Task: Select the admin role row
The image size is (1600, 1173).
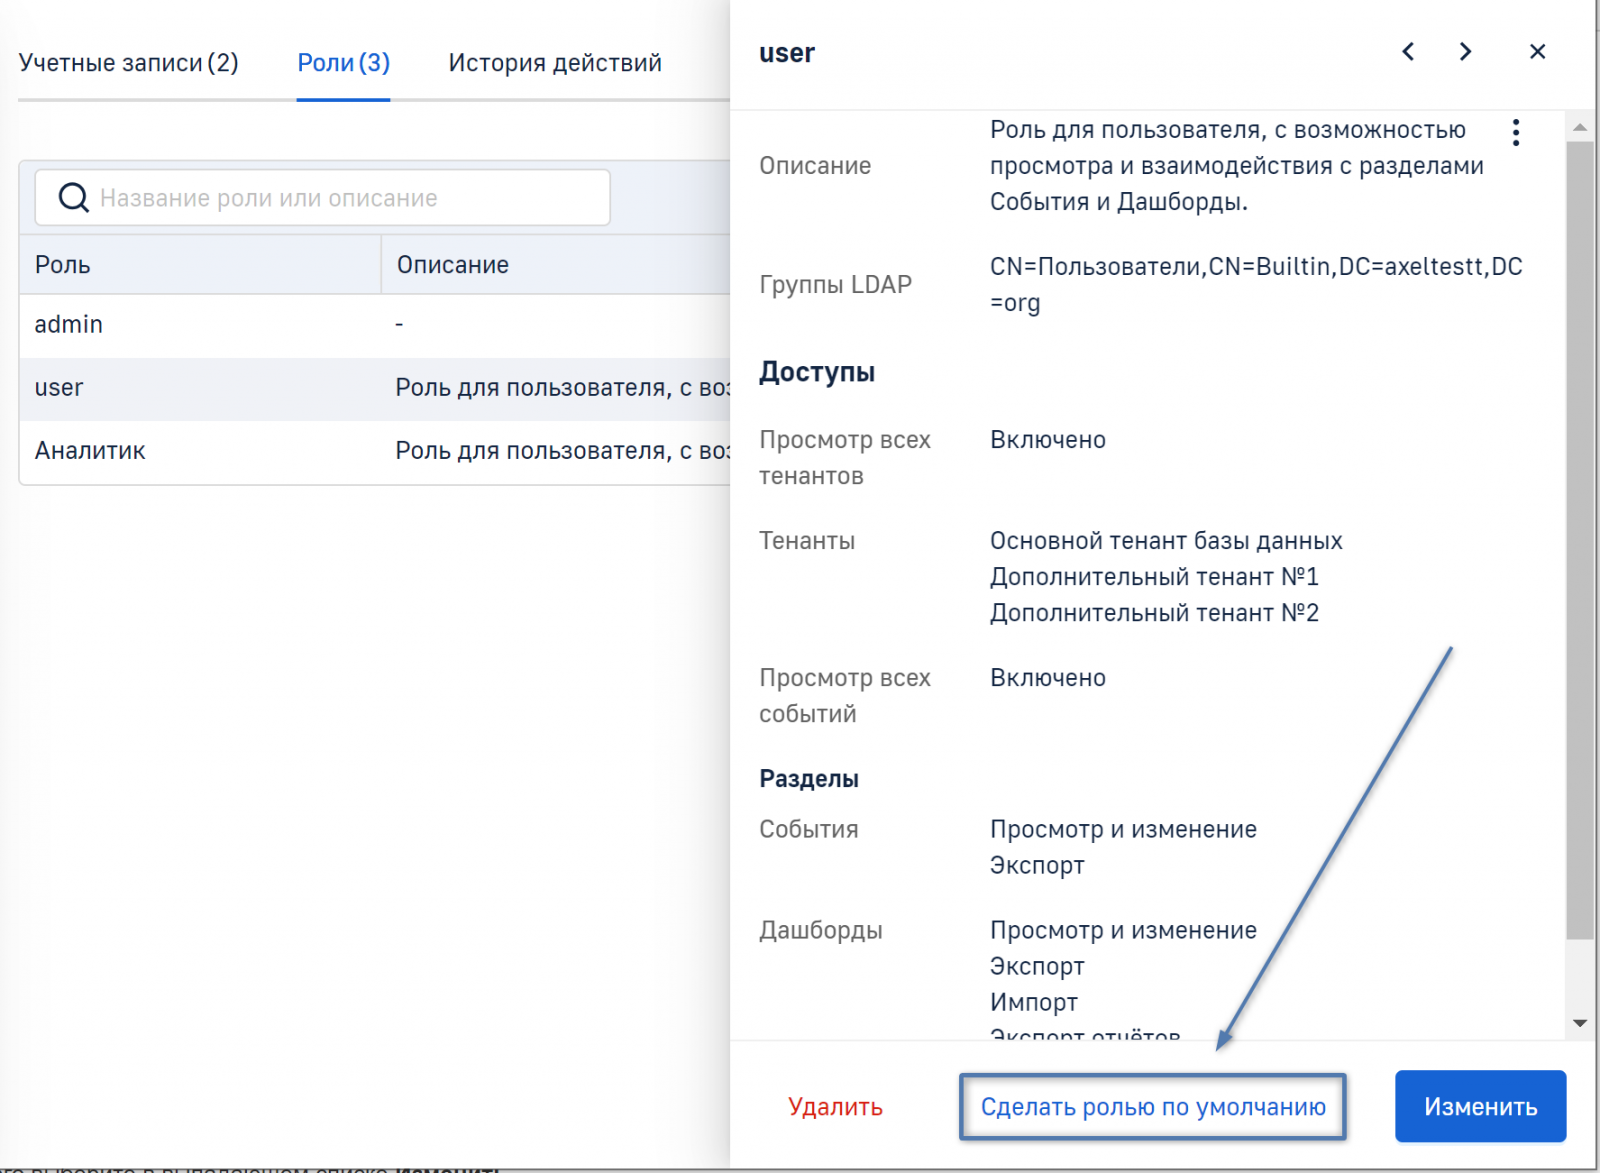Action: pyautogui.click(x=200, y=325)
